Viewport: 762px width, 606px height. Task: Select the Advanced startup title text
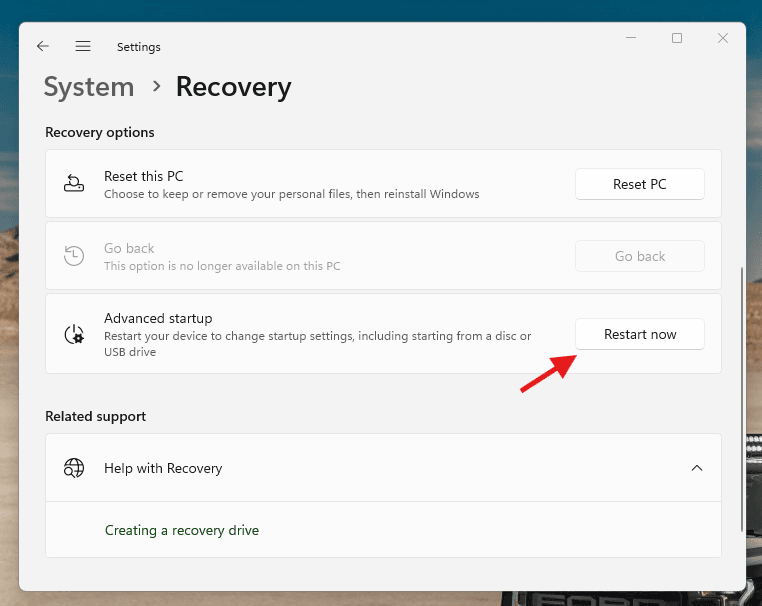pos(158,318)
